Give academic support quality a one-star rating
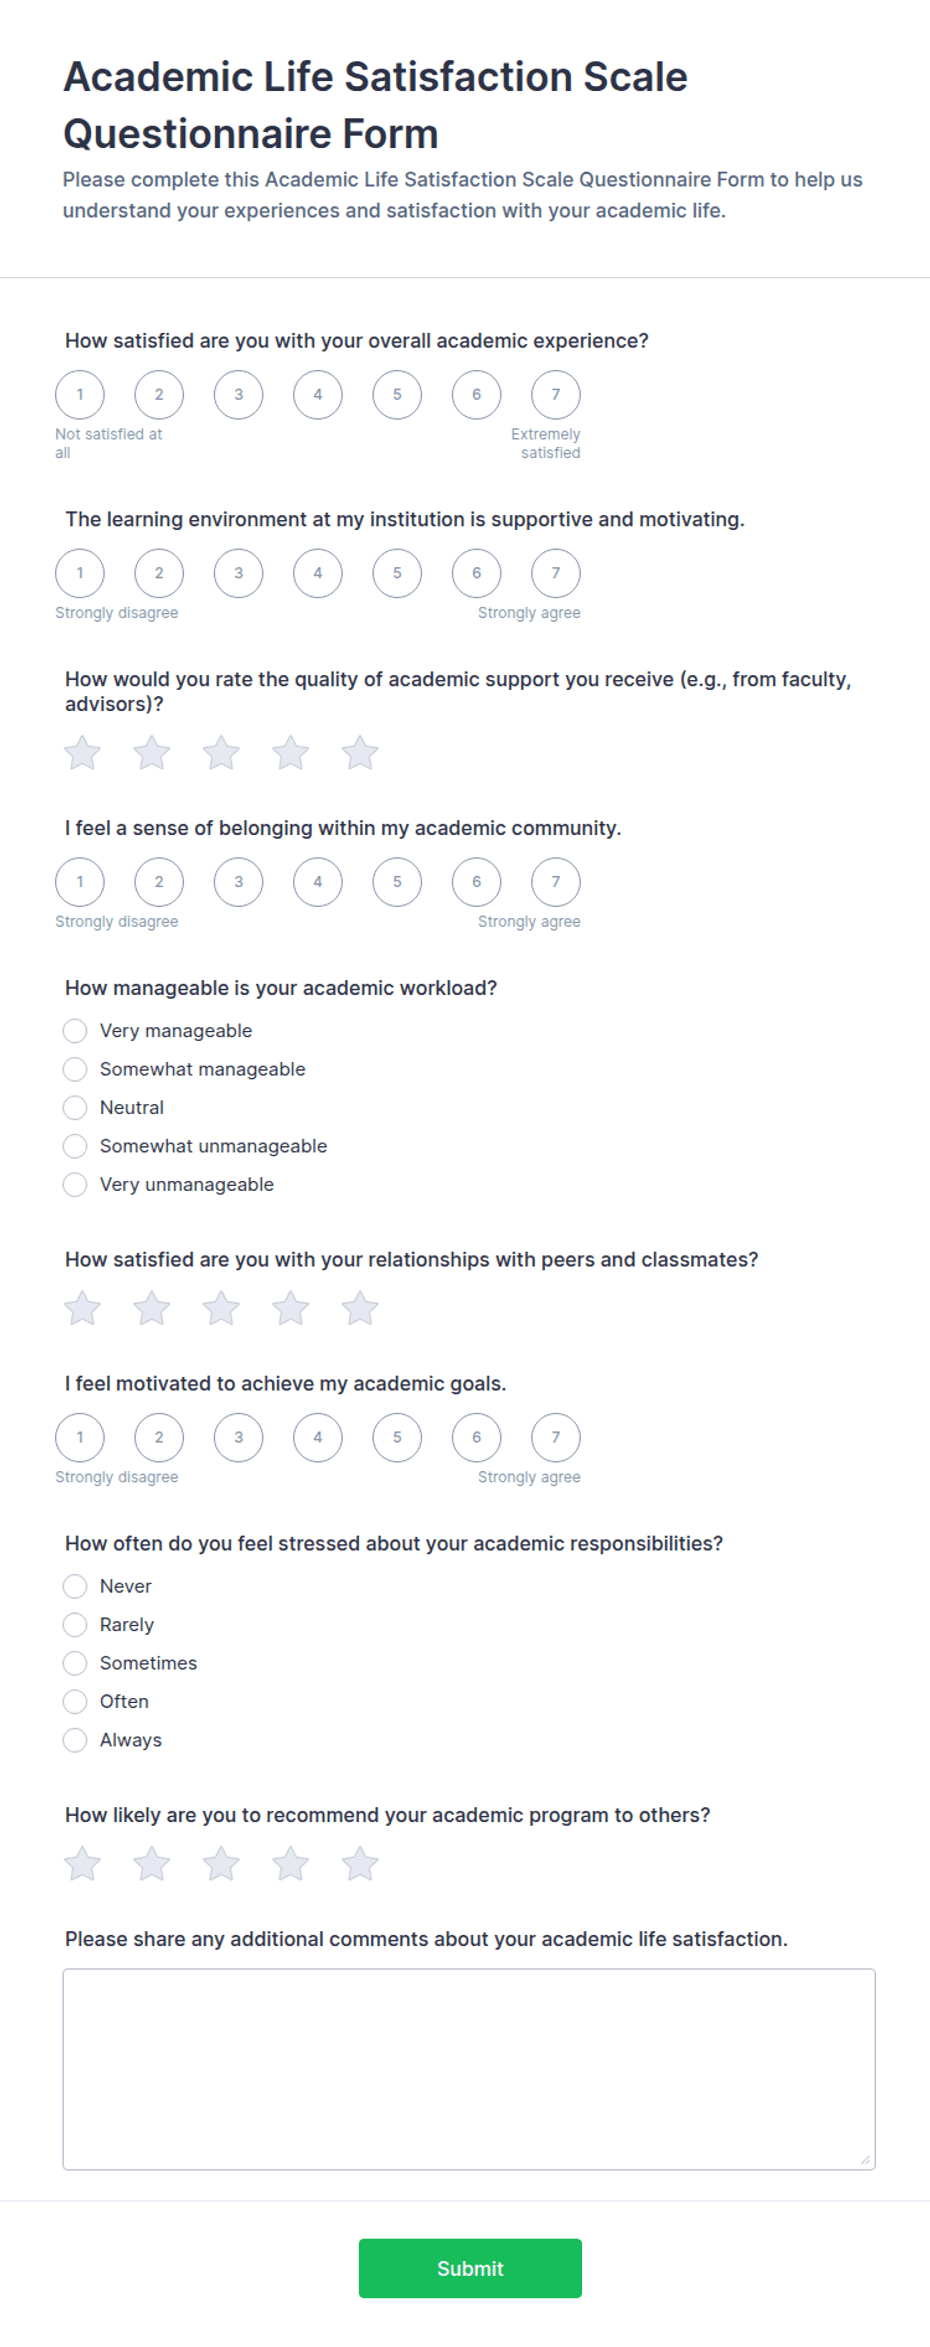This screenshot has height=2347, width=930. [x=82, y=753]
